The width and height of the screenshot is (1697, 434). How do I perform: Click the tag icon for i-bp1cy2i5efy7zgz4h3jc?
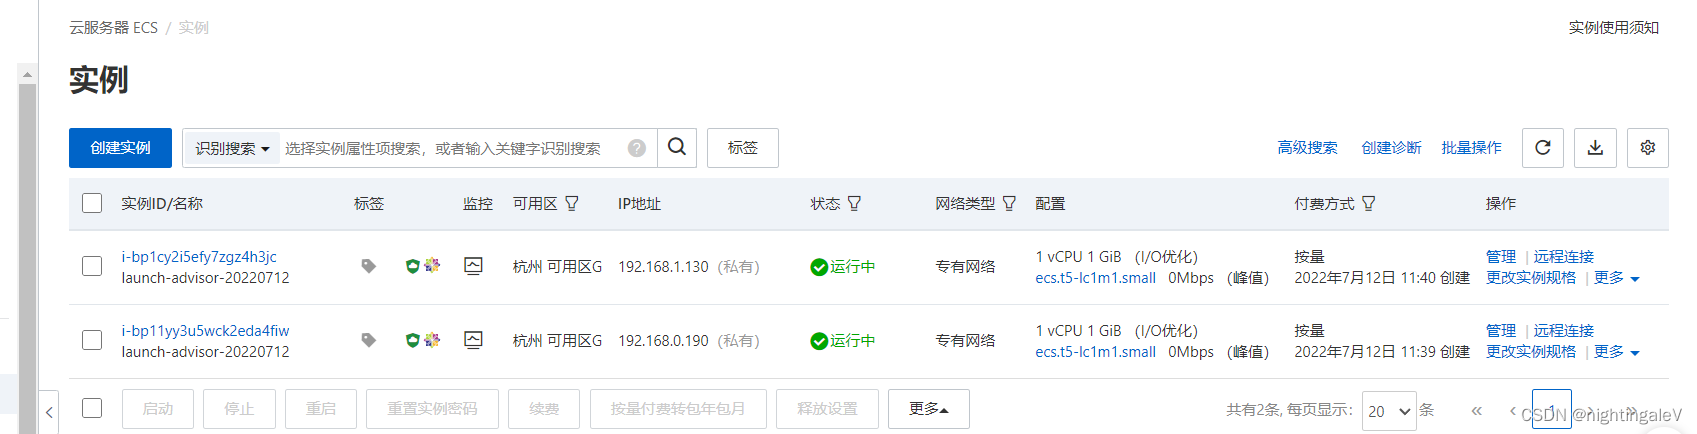click(x=368, y=266)
